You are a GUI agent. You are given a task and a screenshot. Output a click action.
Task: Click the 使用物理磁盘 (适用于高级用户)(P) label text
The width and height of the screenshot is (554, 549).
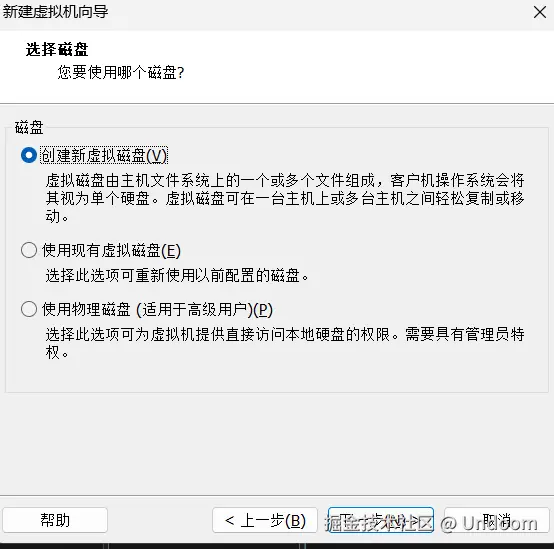point(157,309)
